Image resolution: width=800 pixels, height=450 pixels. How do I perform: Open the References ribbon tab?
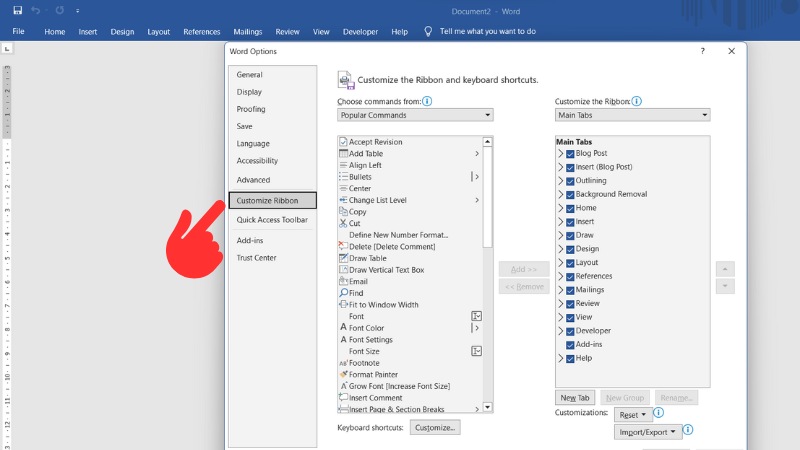click(x=201, y=31)
